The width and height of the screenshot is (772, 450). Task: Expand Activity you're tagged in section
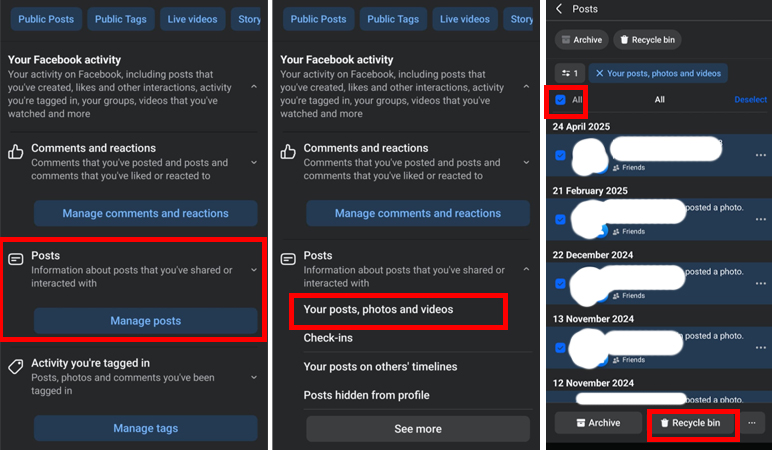pos(254,378)
